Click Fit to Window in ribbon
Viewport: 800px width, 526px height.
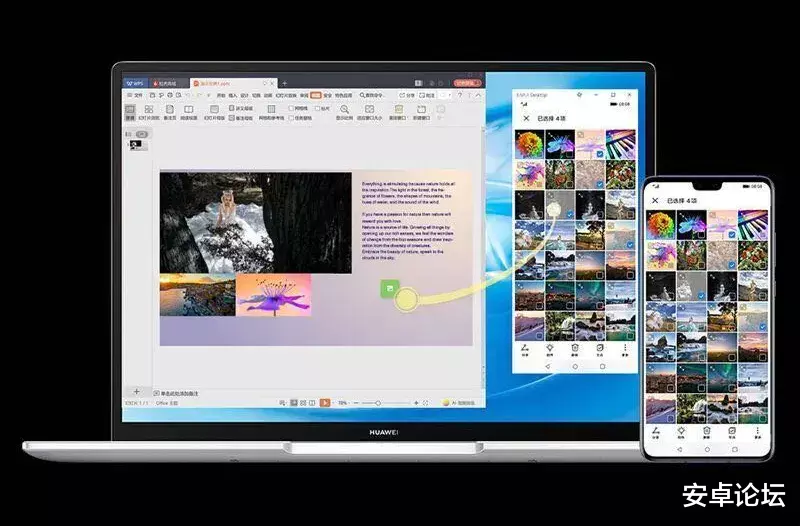[369, 112]
